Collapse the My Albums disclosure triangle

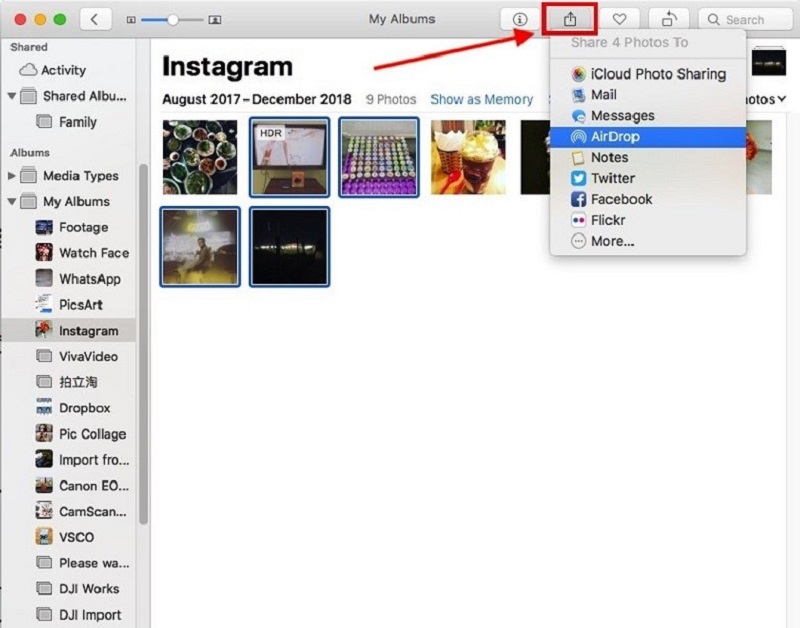point(12,202)
